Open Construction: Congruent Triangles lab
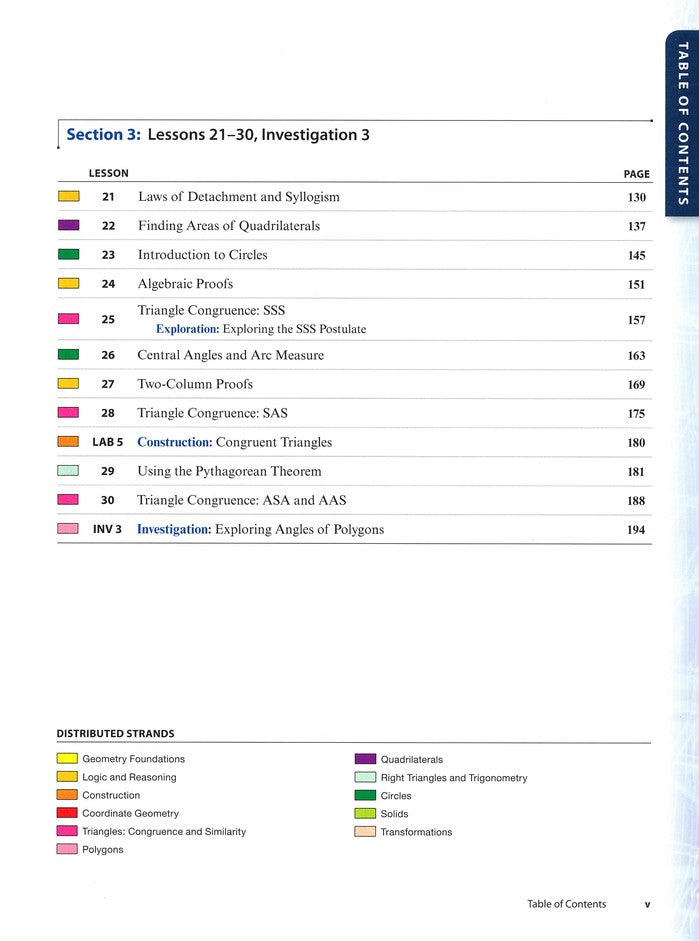This screenshot has width=699, height=941. pos(234,442)
